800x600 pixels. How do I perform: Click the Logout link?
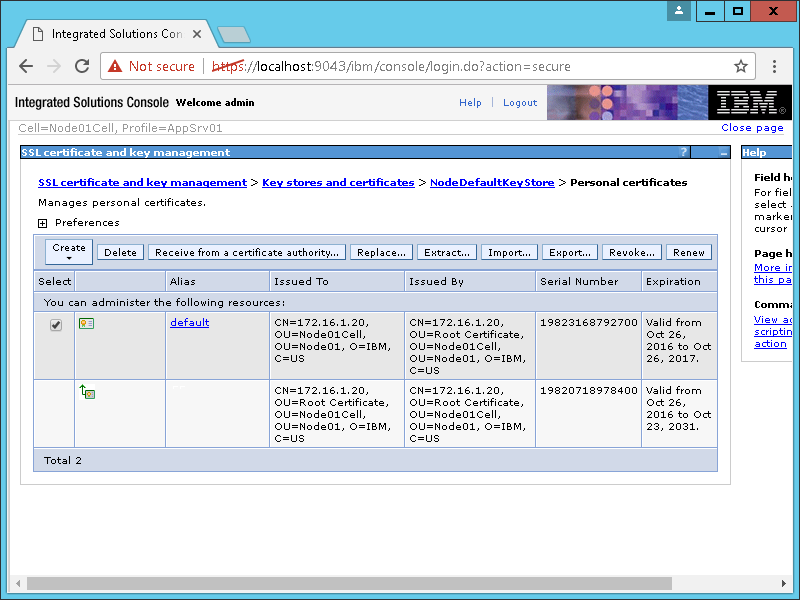(520, 103)
